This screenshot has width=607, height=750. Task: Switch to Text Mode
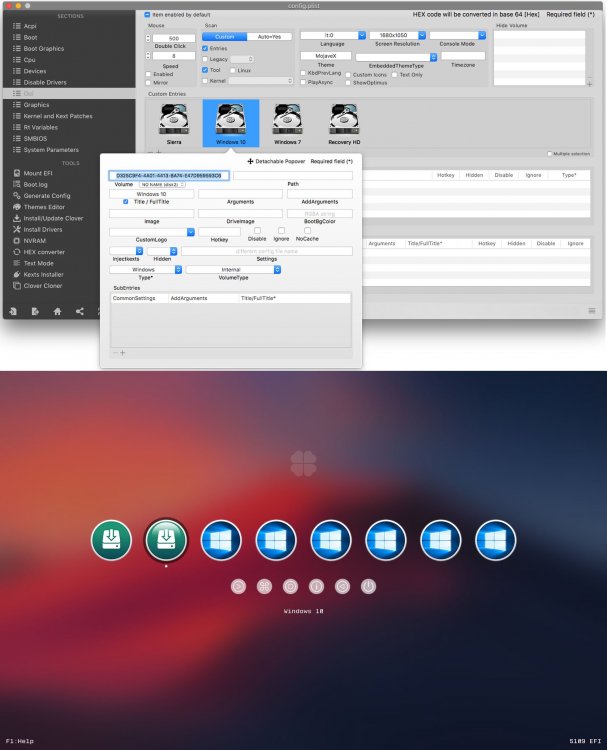click(x=38, y=263)
